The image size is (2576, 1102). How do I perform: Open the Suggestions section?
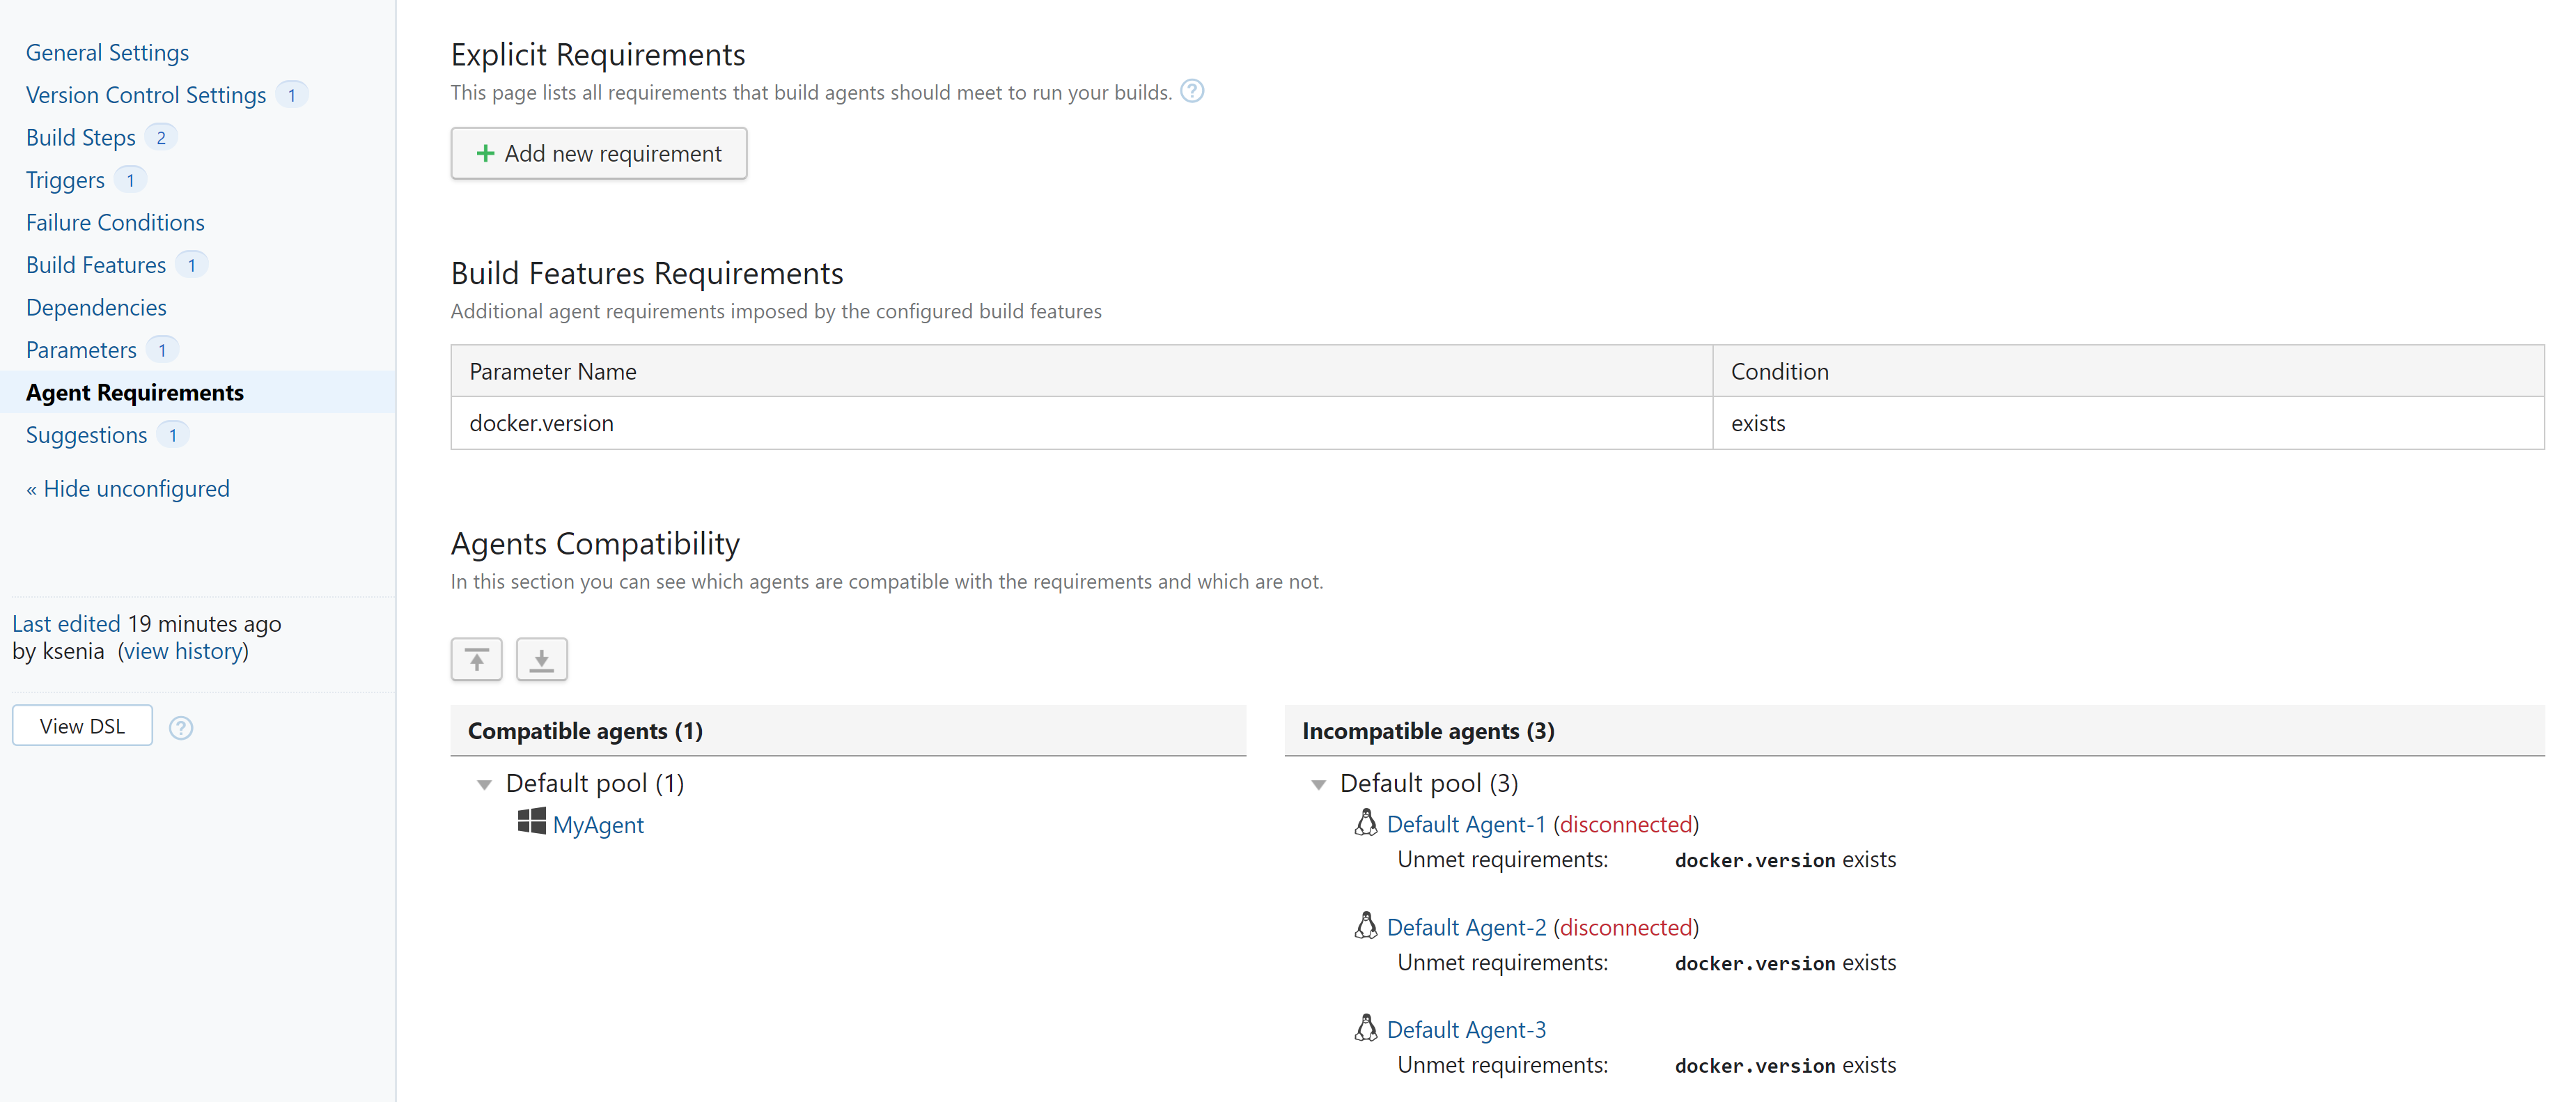[86, 435]
